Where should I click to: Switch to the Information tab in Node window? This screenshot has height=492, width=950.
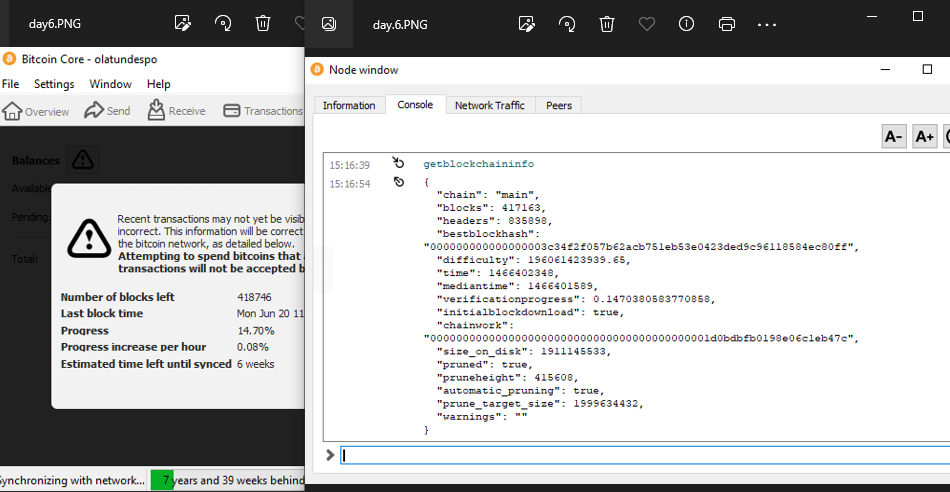pyautogui.click(x=349, y=105)
